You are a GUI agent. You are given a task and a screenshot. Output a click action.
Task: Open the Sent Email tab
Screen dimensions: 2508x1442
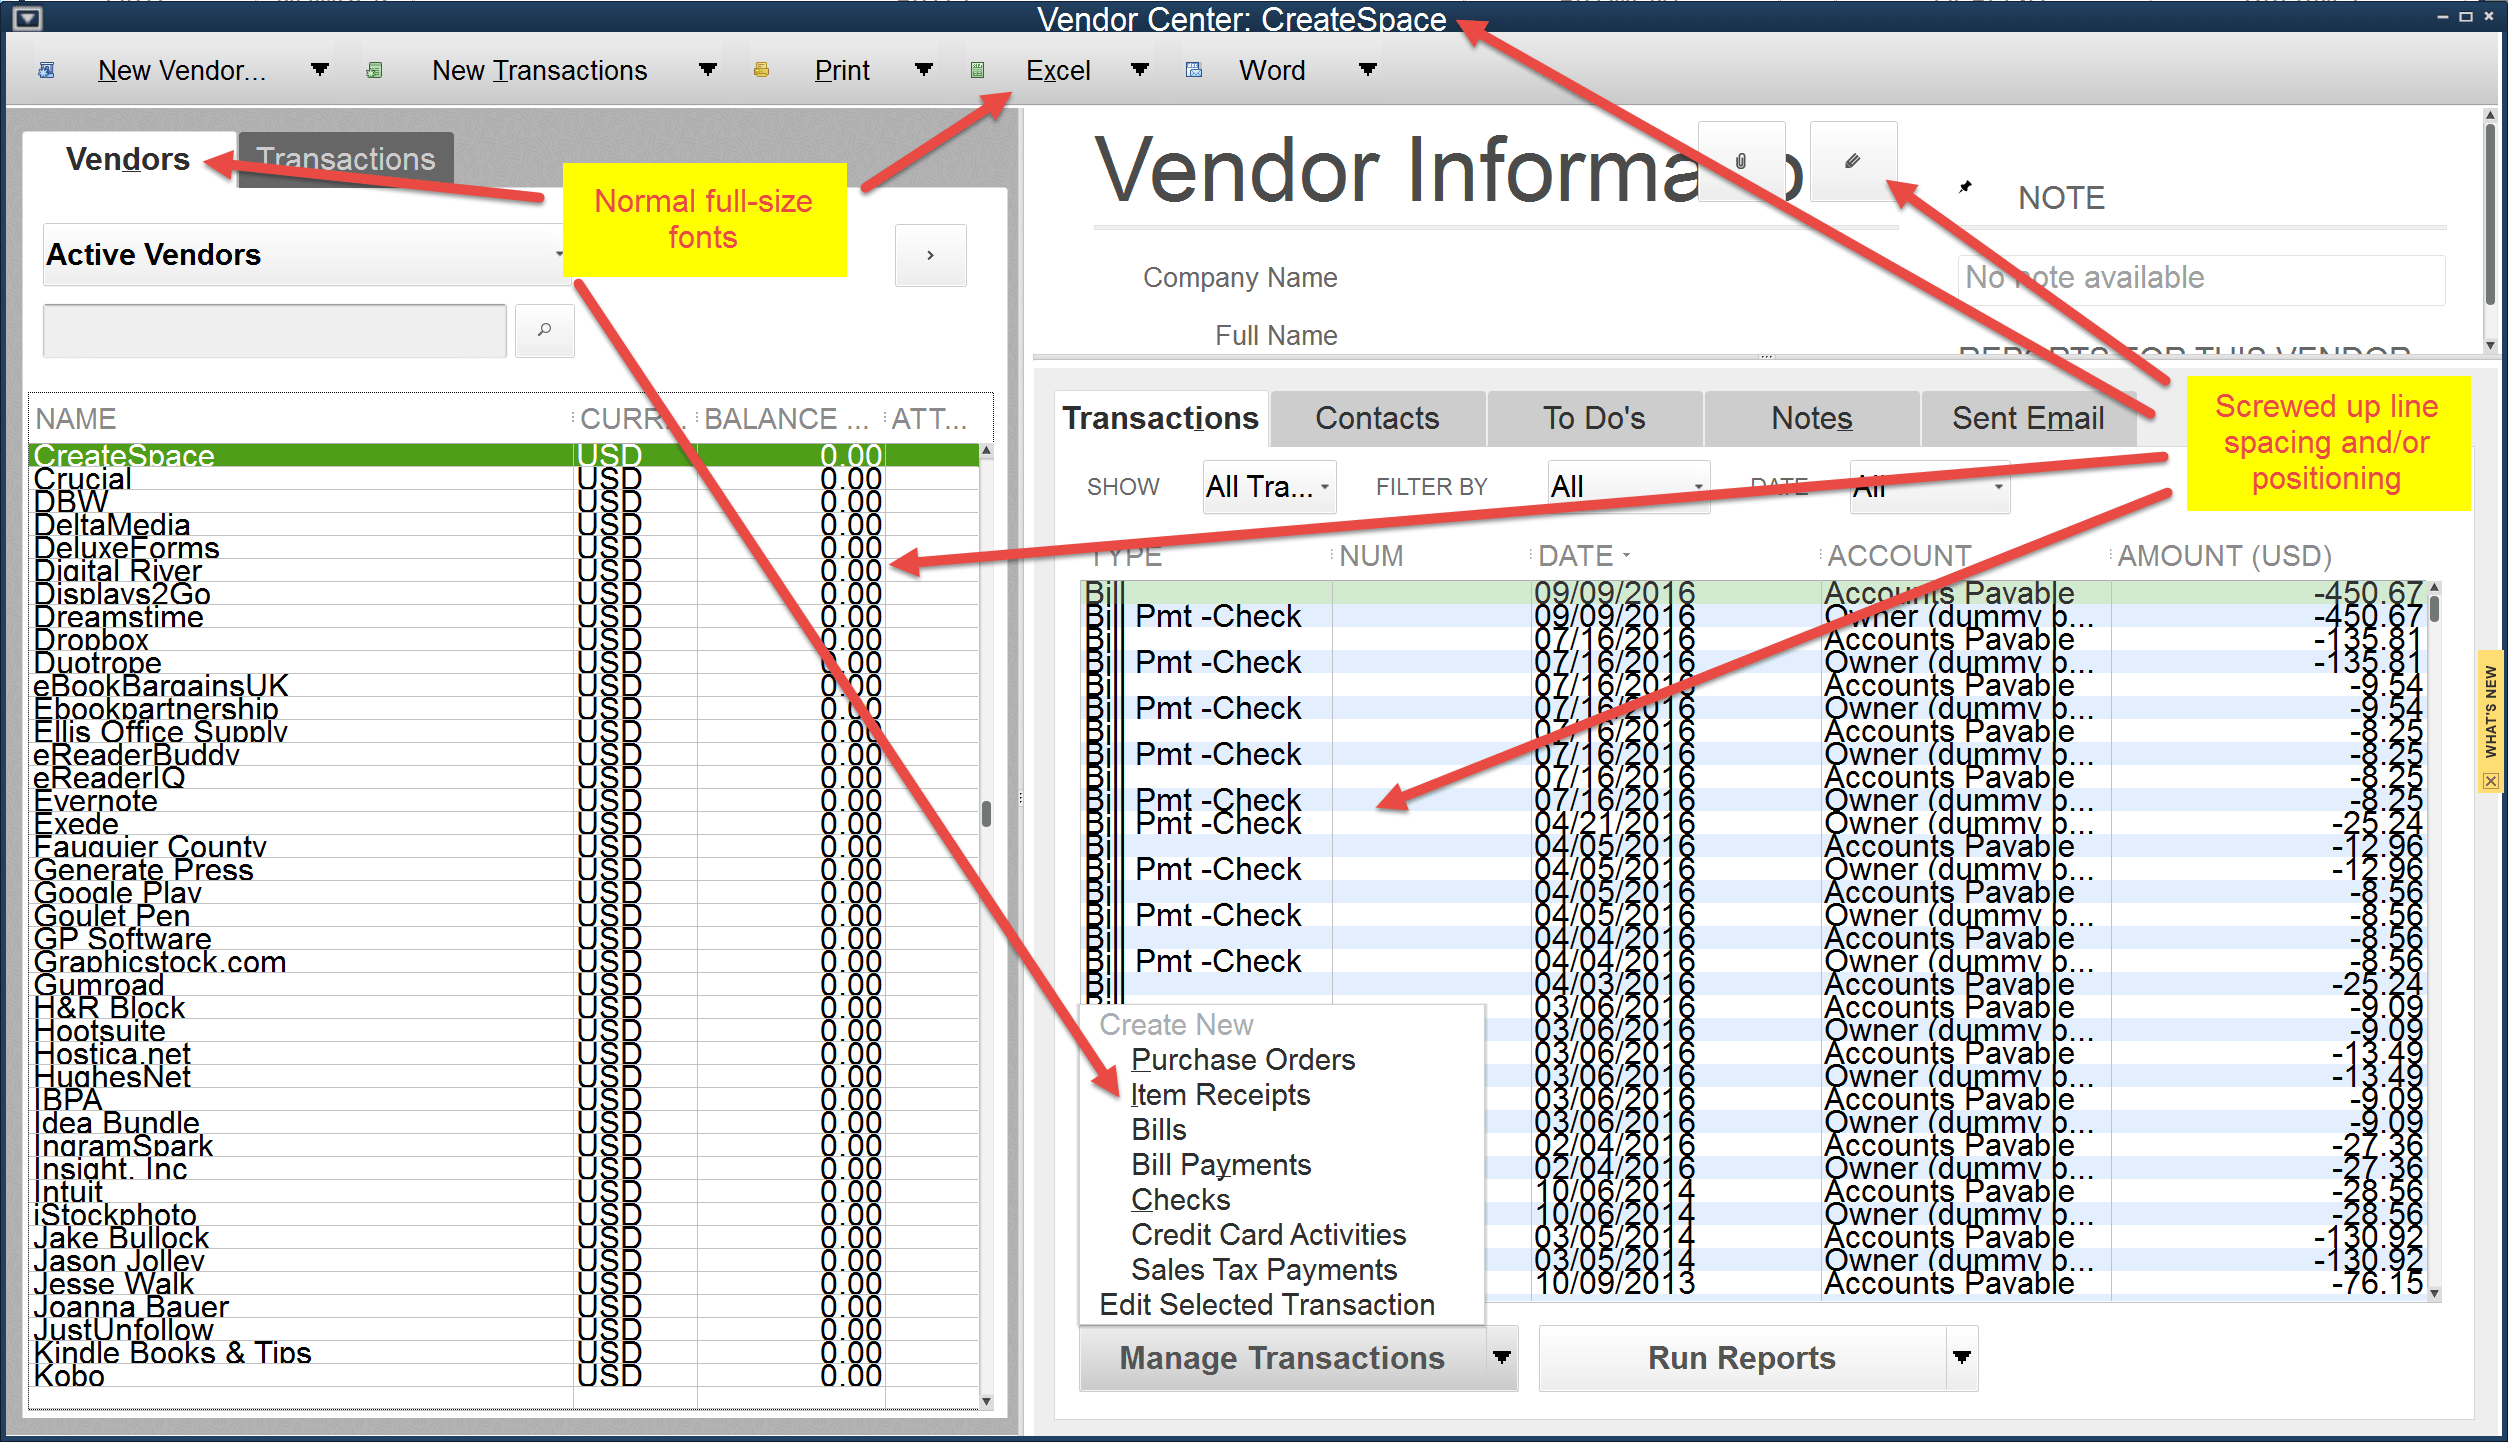click(x=2028, y=418)
